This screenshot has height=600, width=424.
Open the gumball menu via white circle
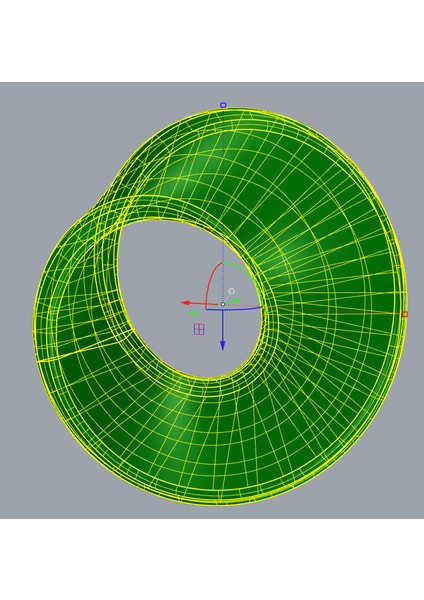pyautogui.click(x=231, y=292)
